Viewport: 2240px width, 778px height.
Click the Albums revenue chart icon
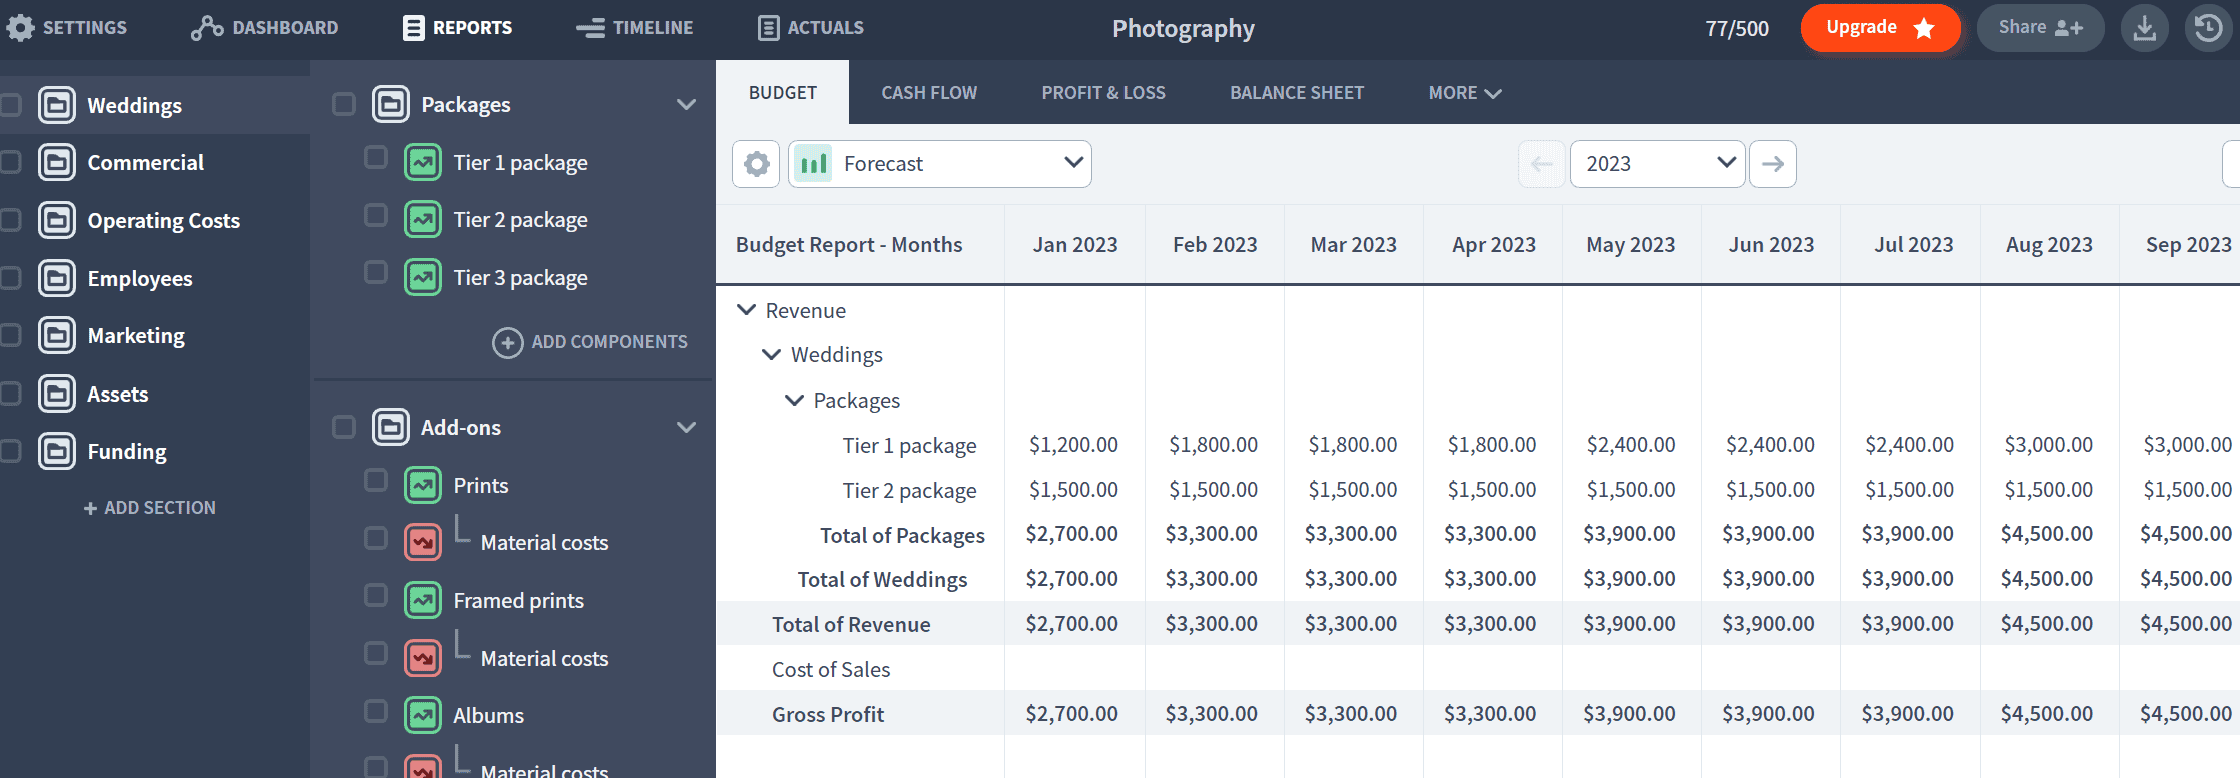pos(423,715)
